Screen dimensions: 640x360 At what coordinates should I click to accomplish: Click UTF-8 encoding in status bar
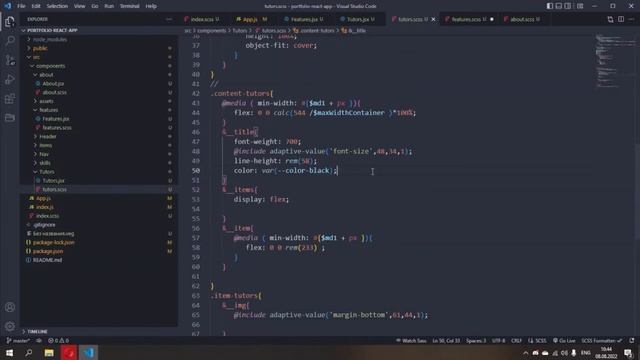pos(498,340)
